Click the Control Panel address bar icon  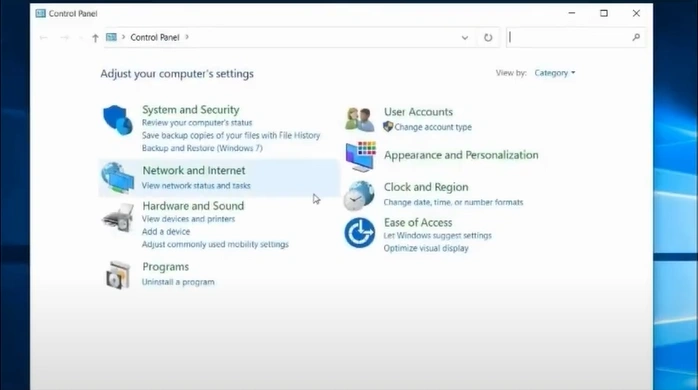(x=111, y=37)
